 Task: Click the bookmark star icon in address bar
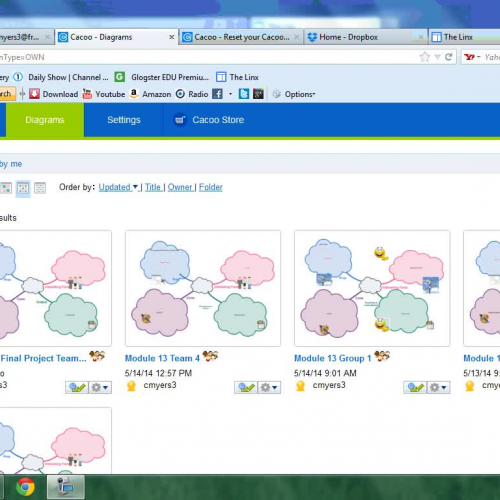coord(425,57)
